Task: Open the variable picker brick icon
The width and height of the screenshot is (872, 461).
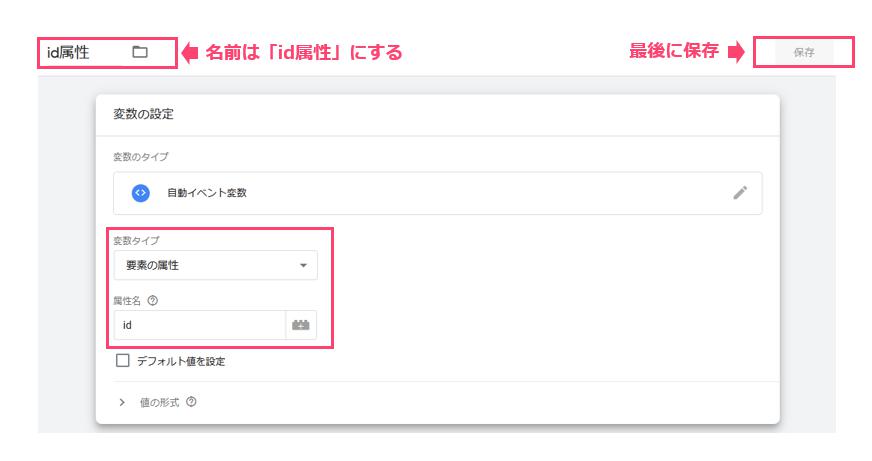Action: [301, 325]
